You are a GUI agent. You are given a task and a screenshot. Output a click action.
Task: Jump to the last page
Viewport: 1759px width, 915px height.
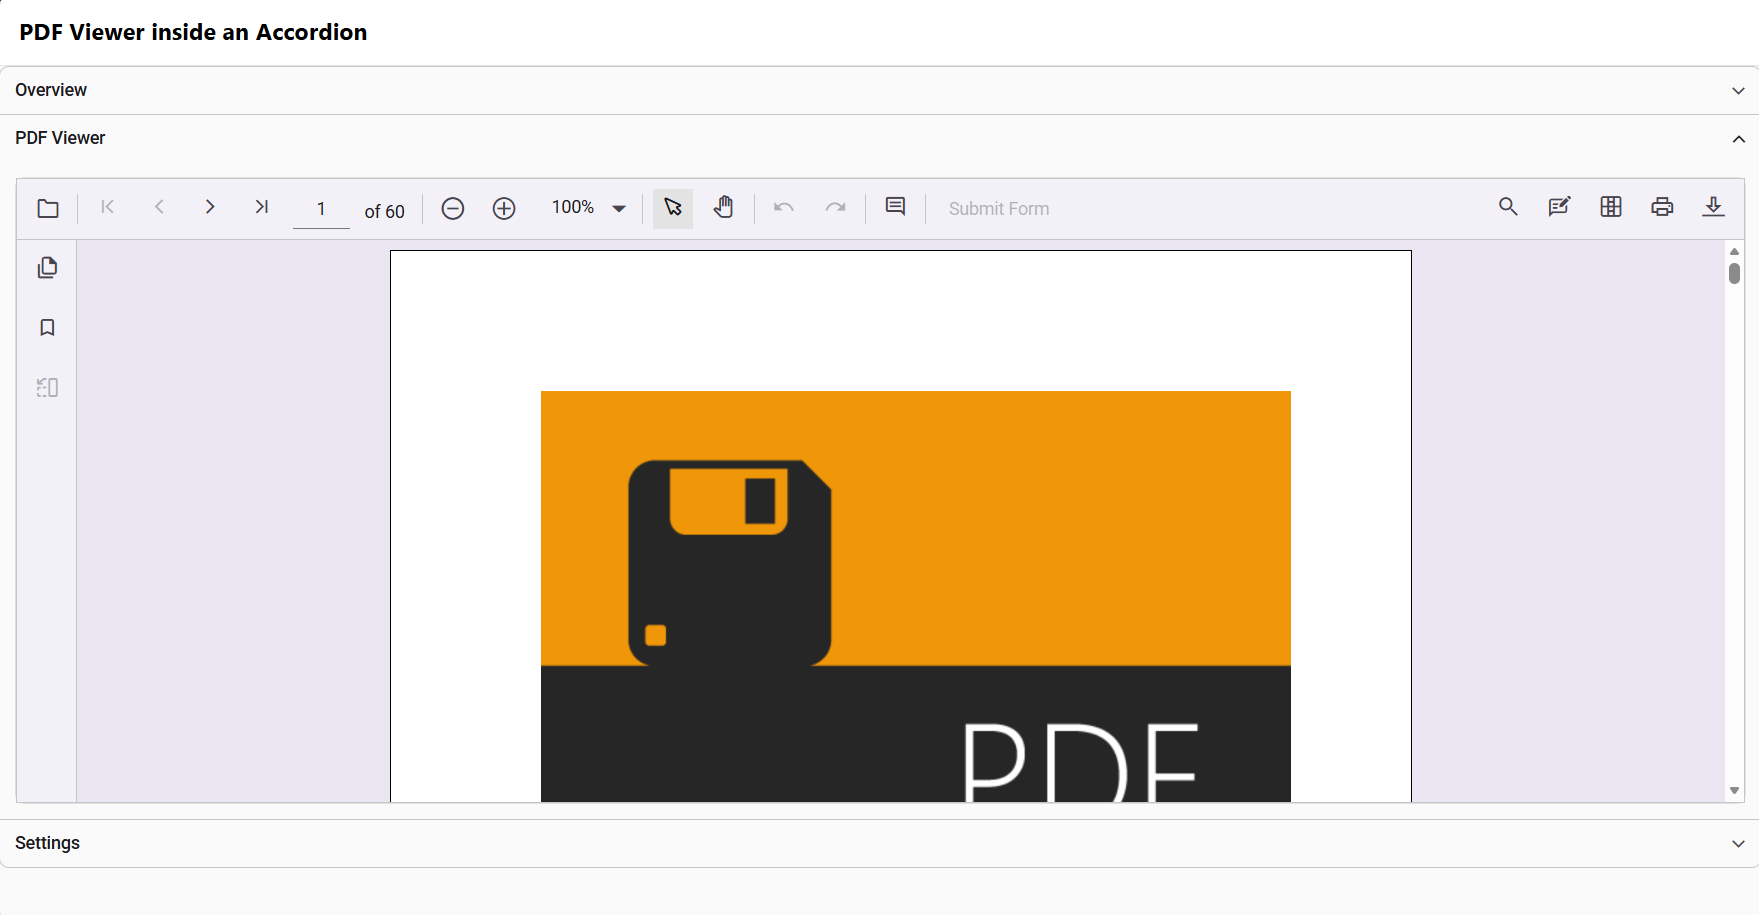click(x=261, y=207)
